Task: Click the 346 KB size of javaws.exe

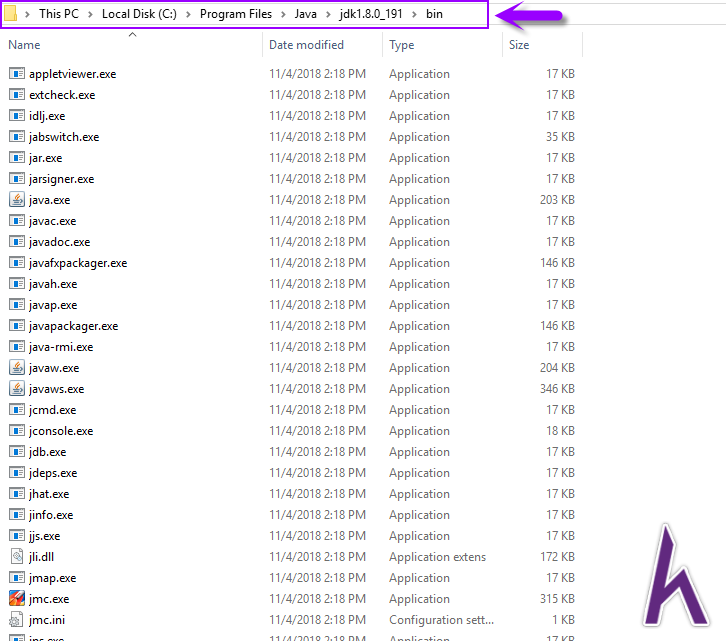Action: coord(557,389)
